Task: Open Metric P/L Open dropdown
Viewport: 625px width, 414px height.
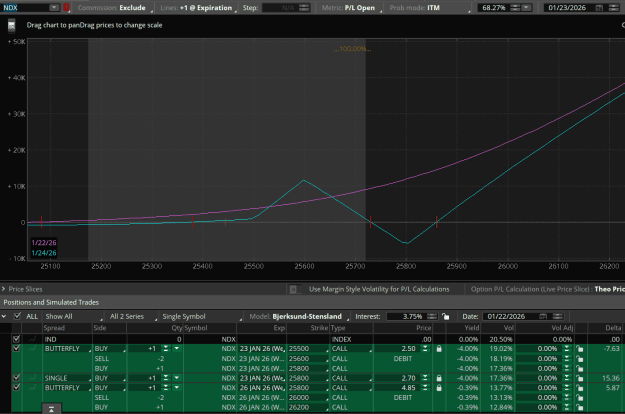Action: 351,8
